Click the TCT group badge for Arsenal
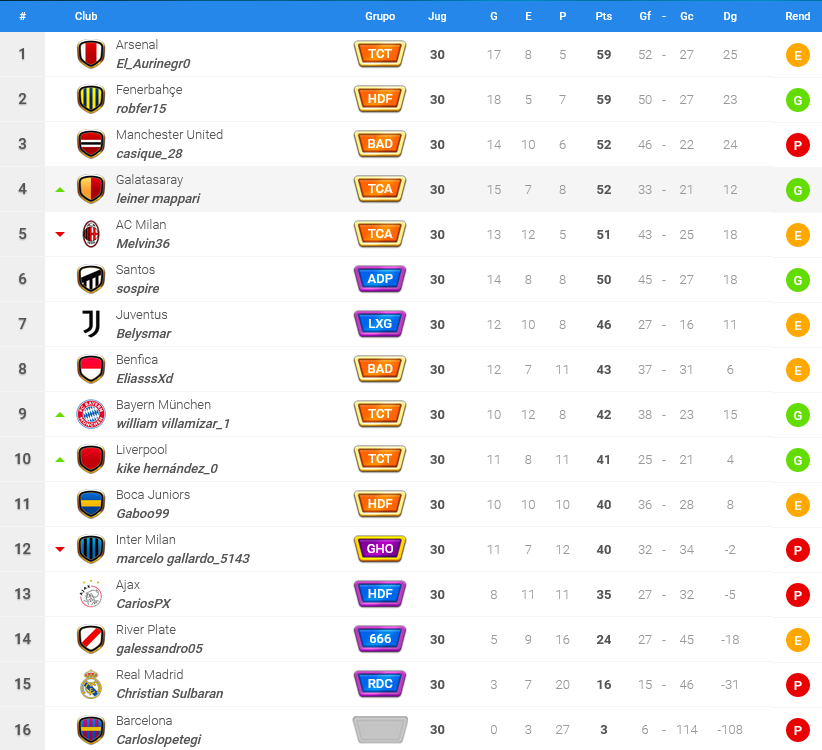Screen dimensions: 822x750 pos(380,54)
